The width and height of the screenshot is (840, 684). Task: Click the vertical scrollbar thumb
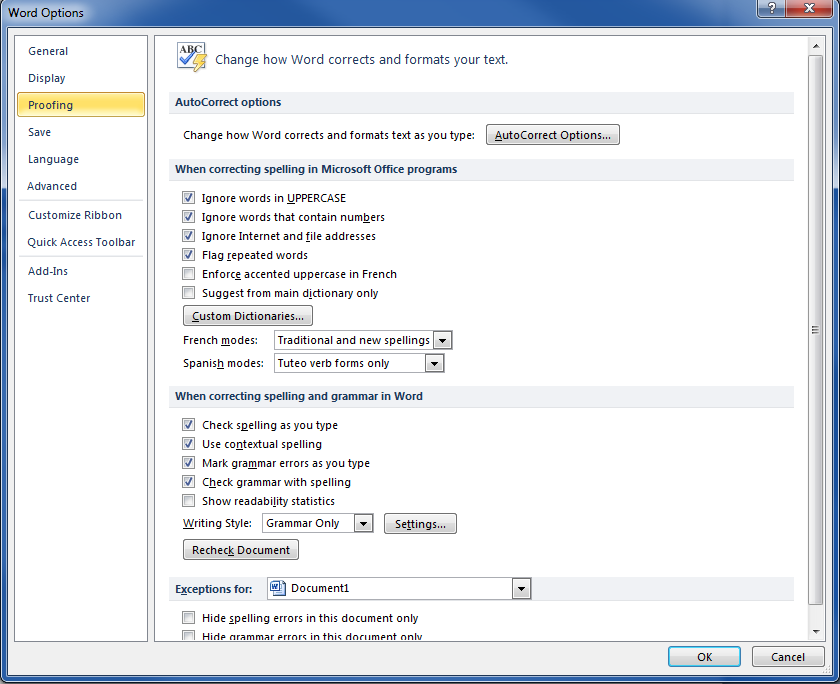[x=815, y=330]
